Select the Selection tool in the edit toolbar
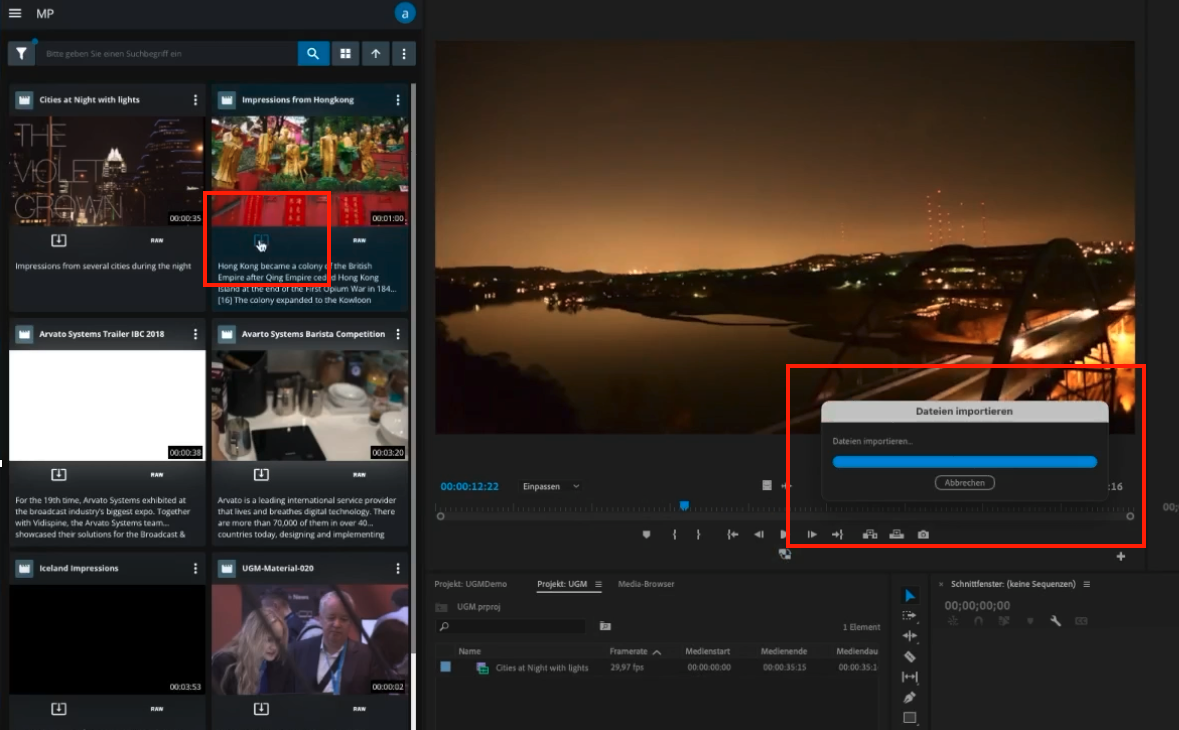 point(909,595)
